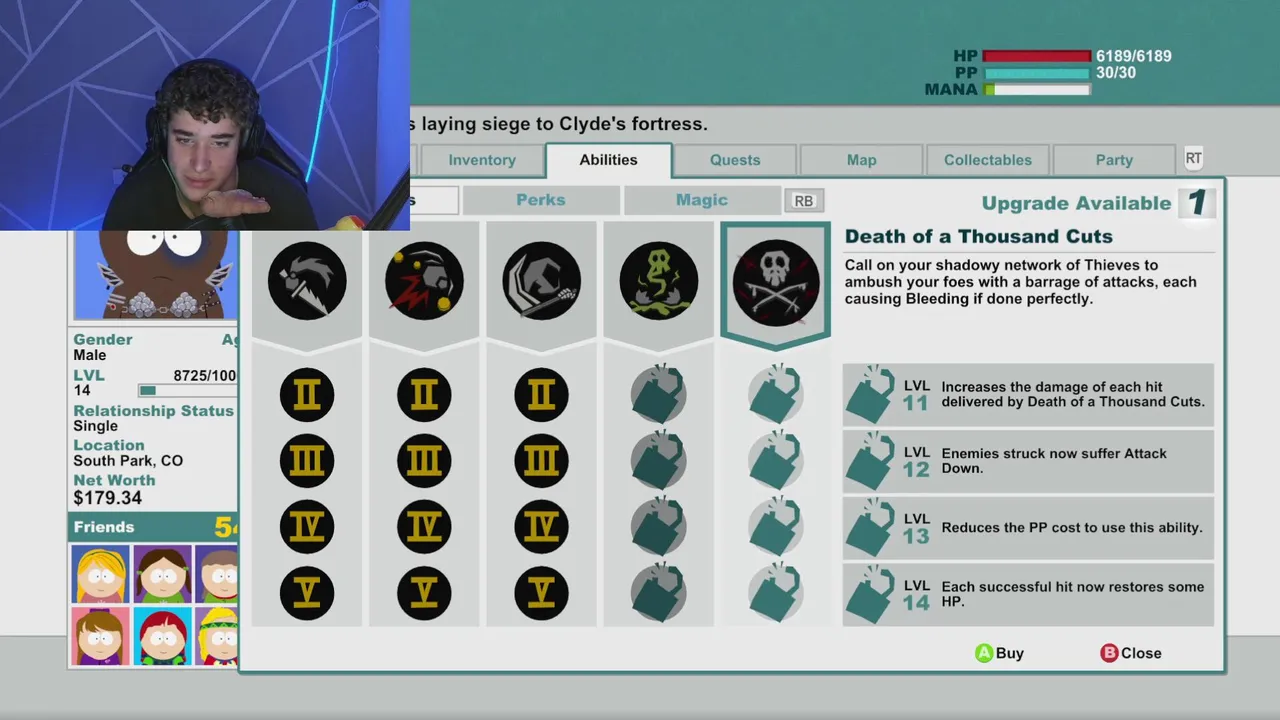1280x720 pixels.
Task: Choose level III upgrade in third ability column
Action: point(541,461)
